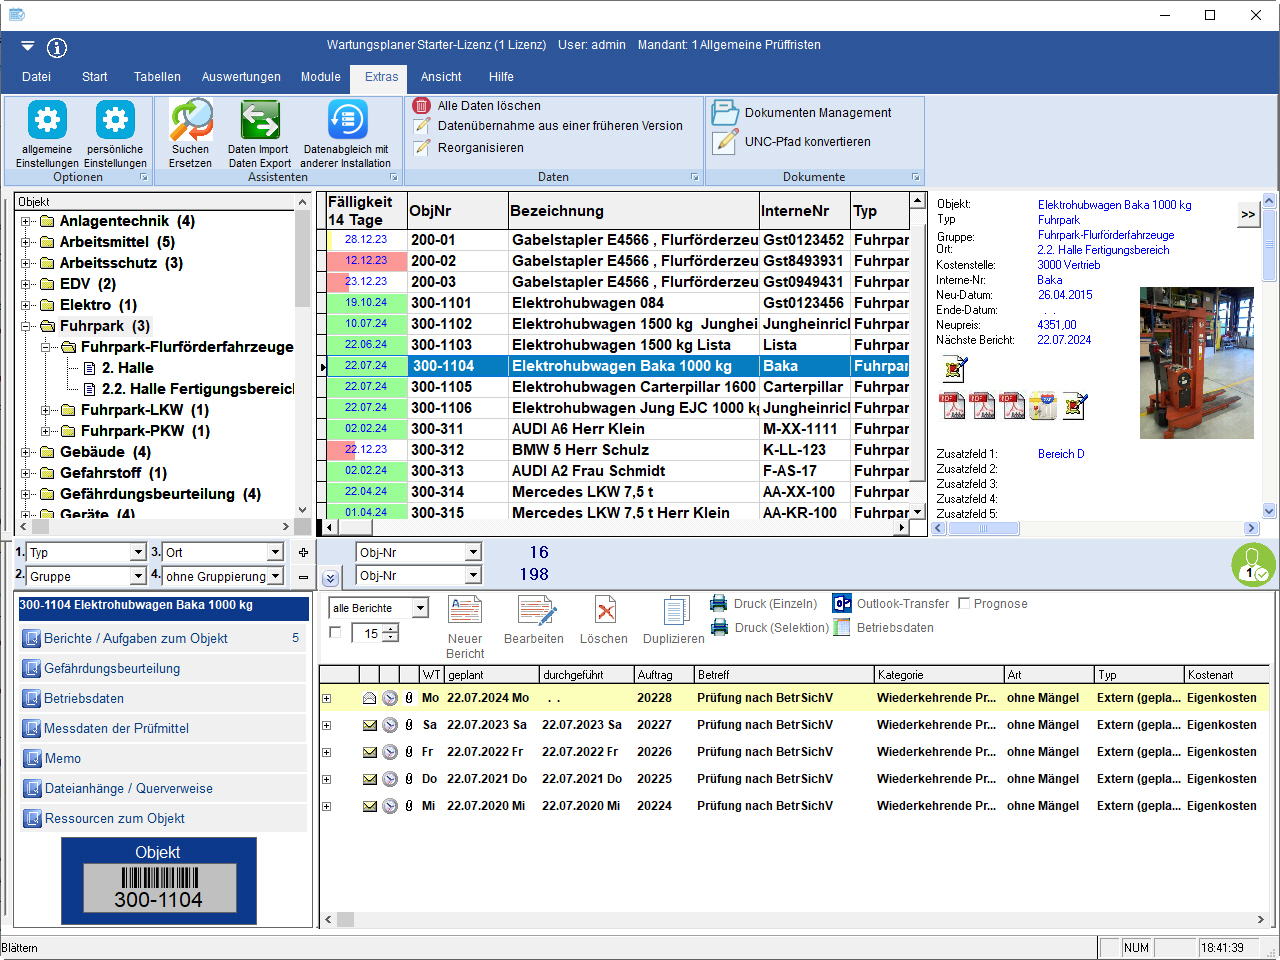
Task: Click the Datenübernahme aus früherer Version icon
Action: pyautogui.click(x=422, y=126)
